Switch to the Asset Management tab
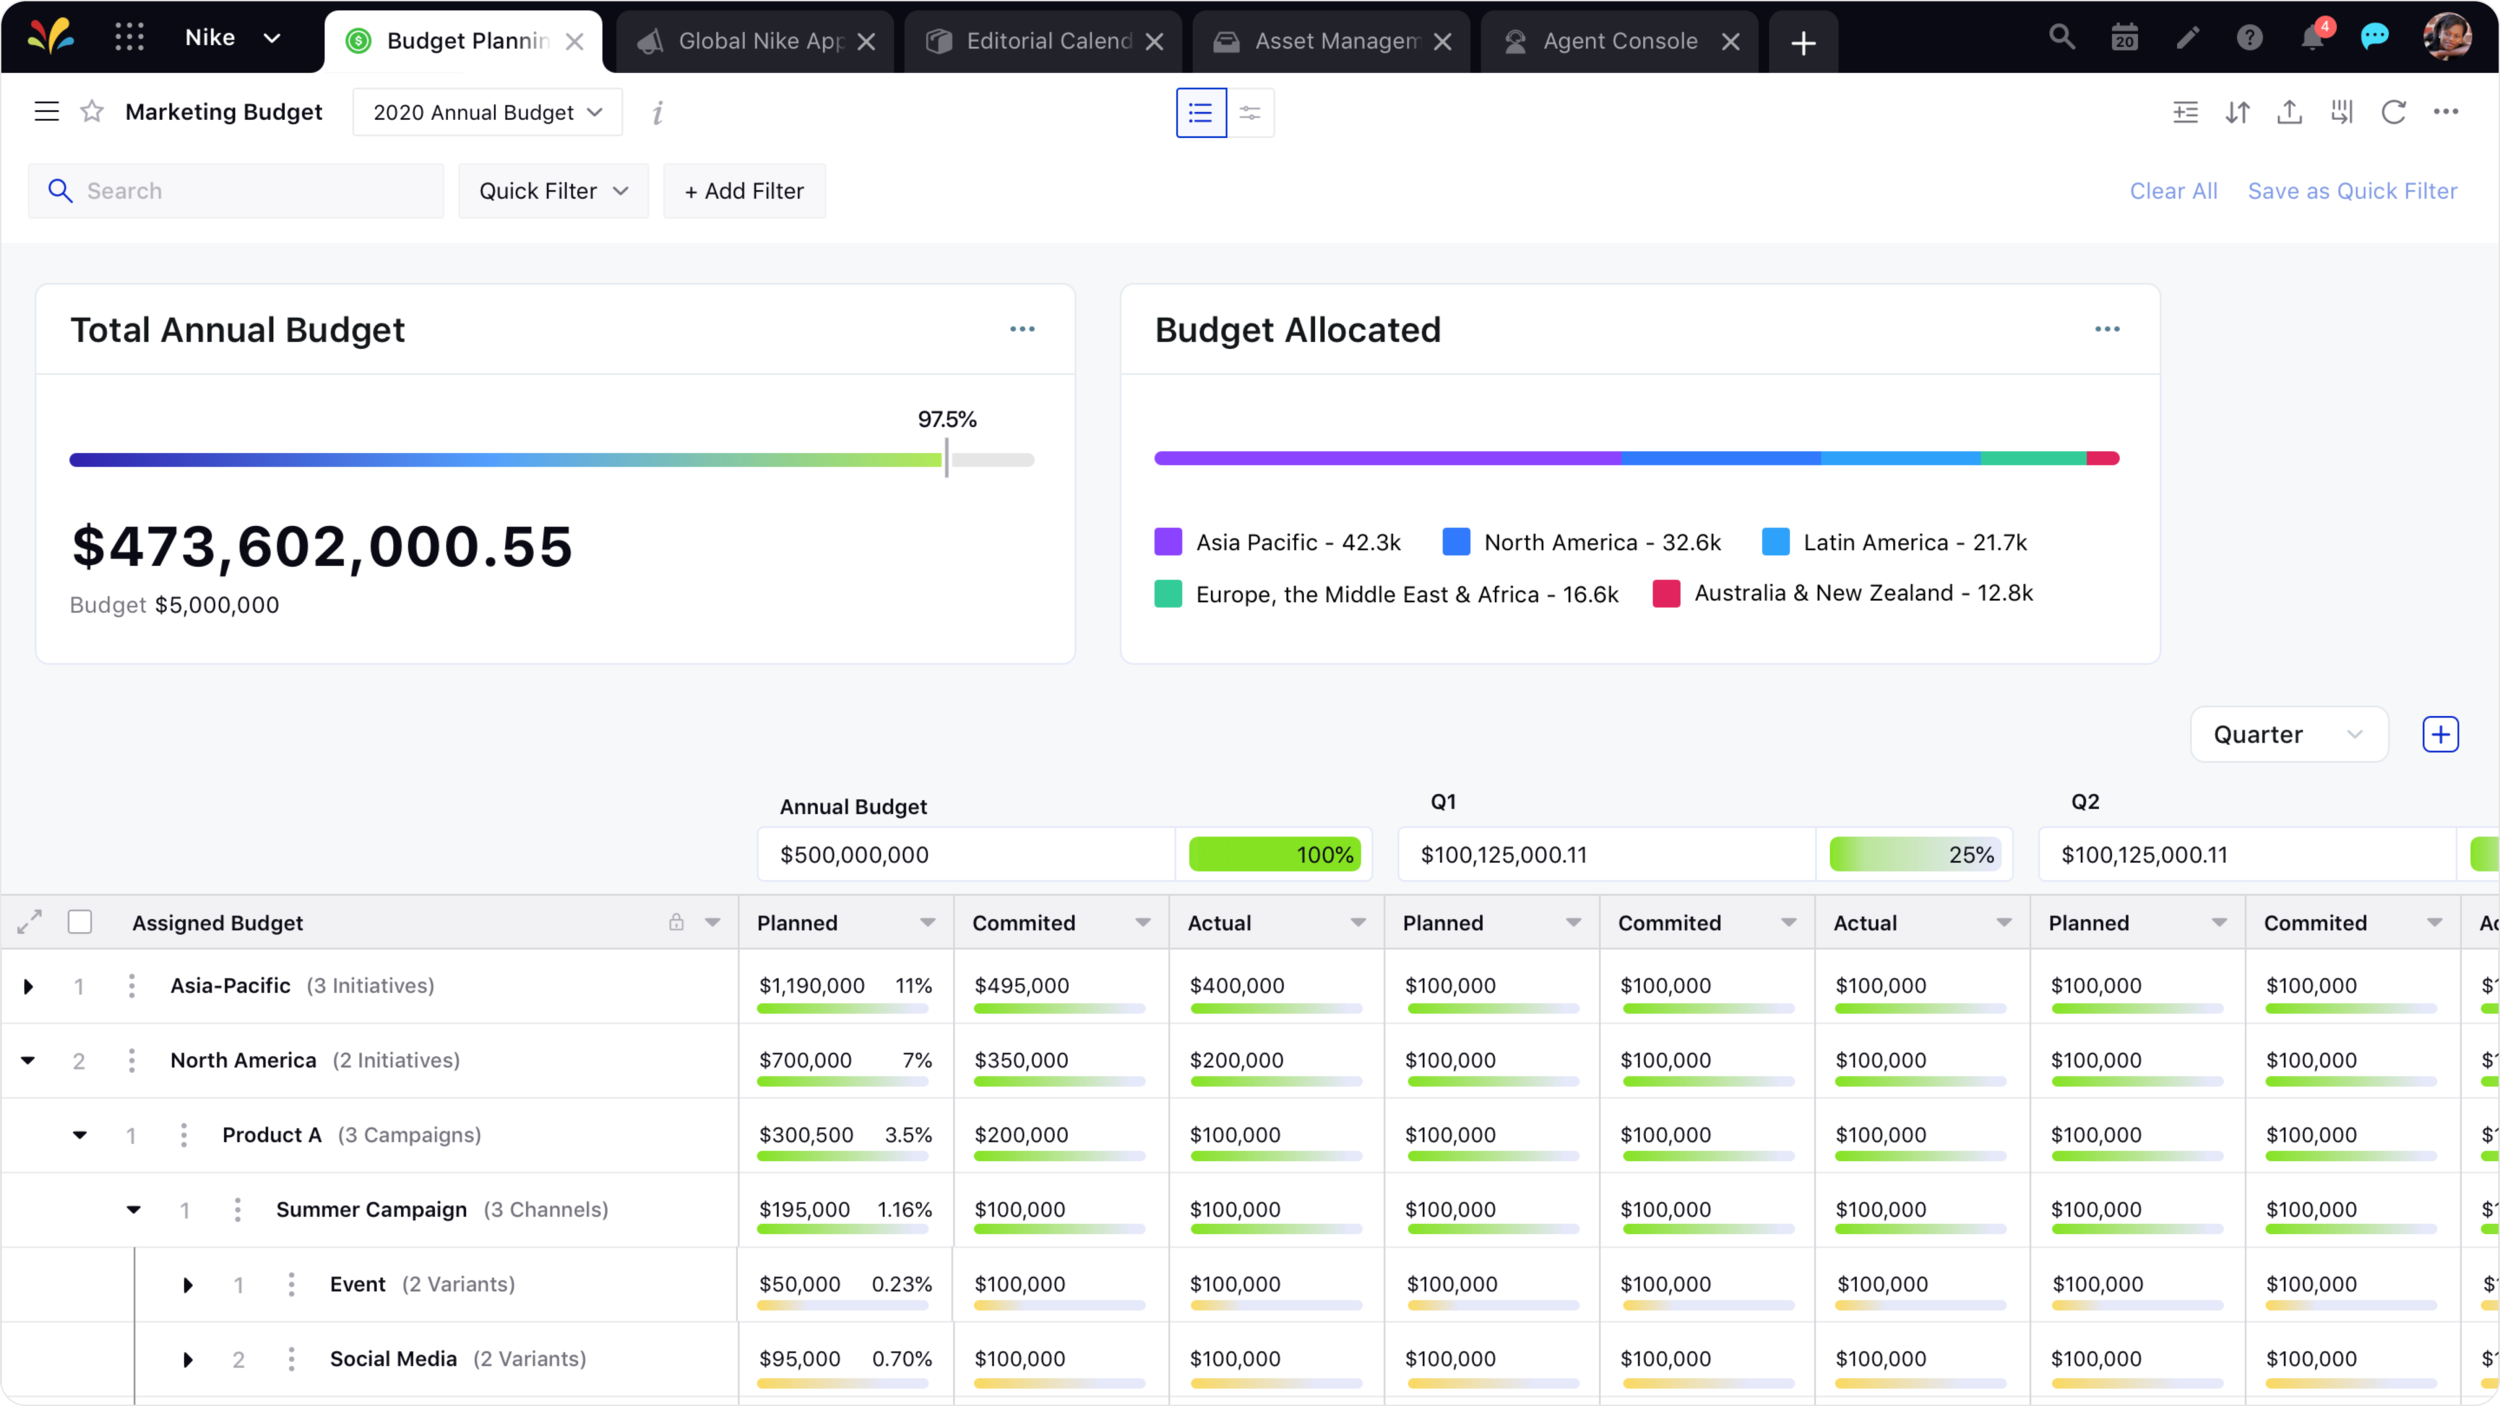The image size is (2500, 1406). click(1331, 42)
